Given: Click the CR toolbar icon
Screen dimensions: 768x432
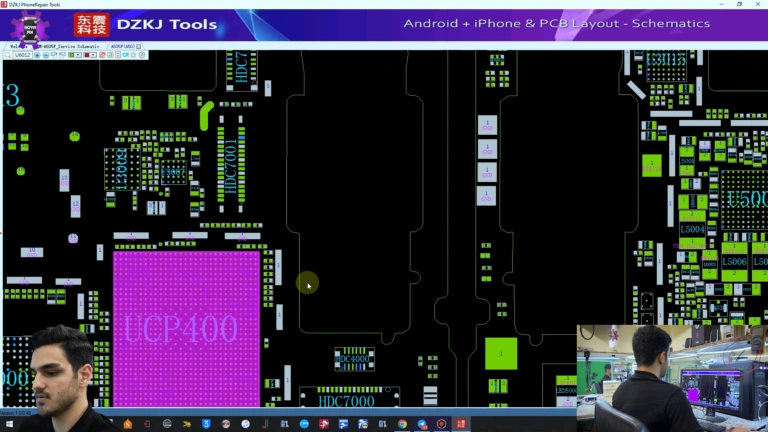Looking at the screenshot, I should (x=126, y=55).
